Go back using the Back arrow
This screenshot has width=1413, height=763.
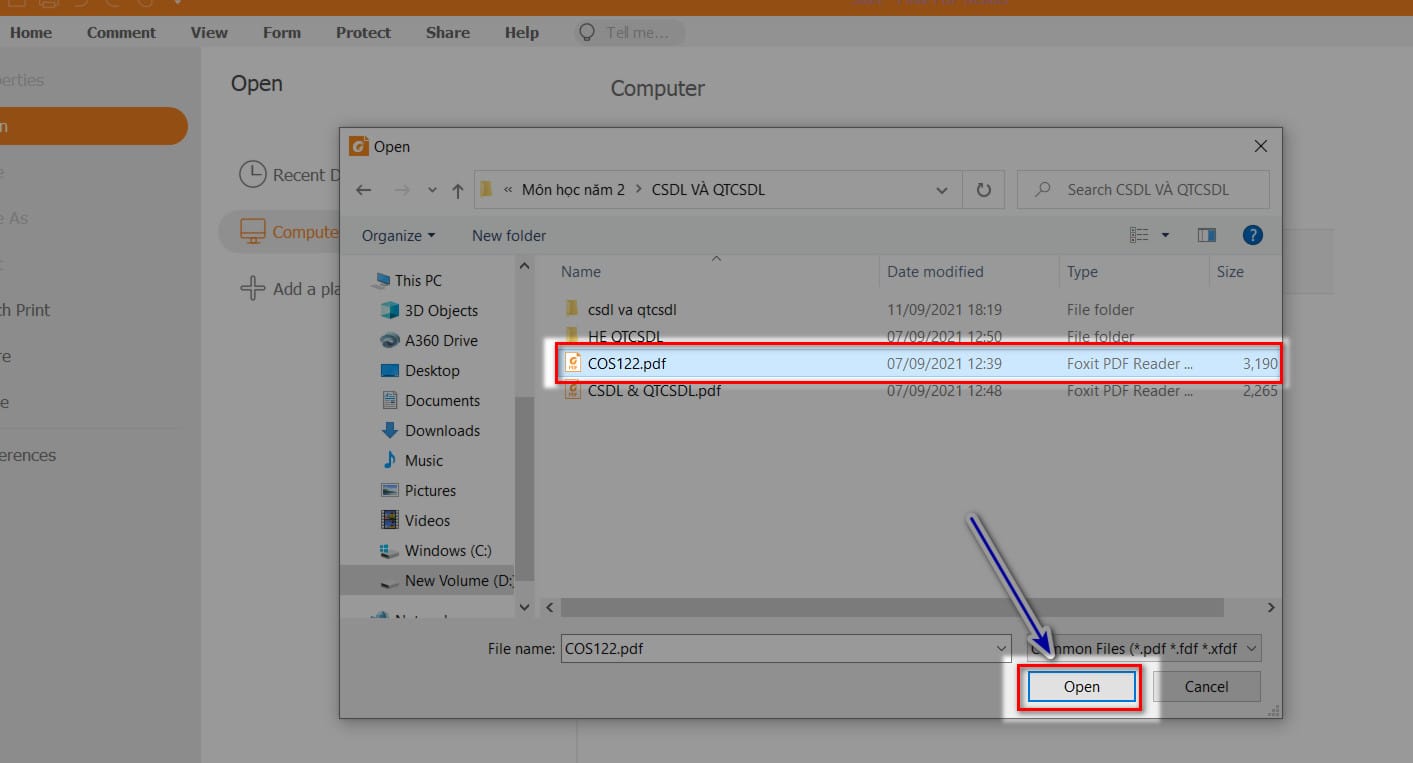click(x=363, y=189)
